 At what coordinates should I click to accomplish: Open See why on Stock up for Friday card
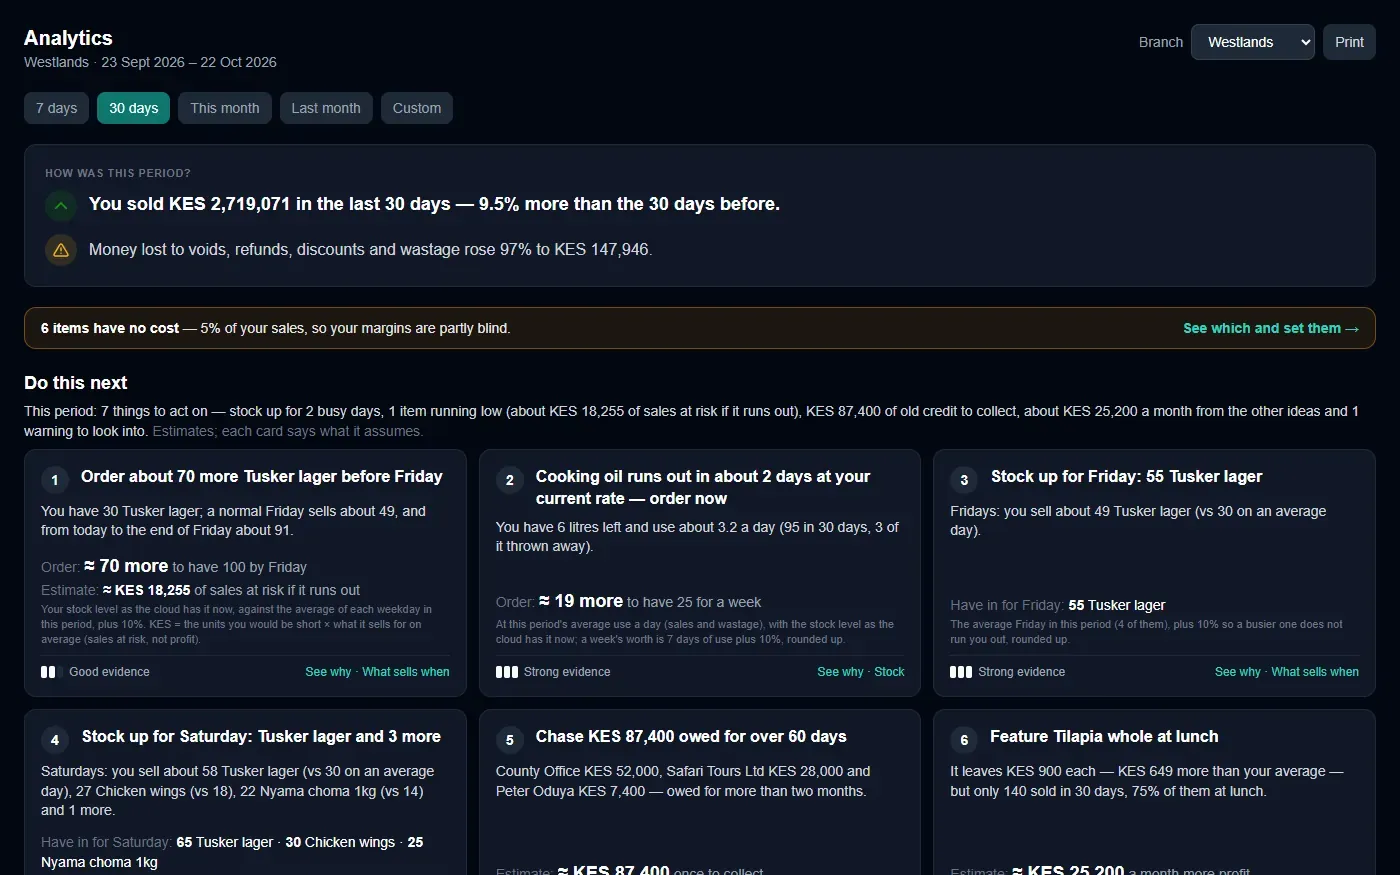tap(1238, 672)
